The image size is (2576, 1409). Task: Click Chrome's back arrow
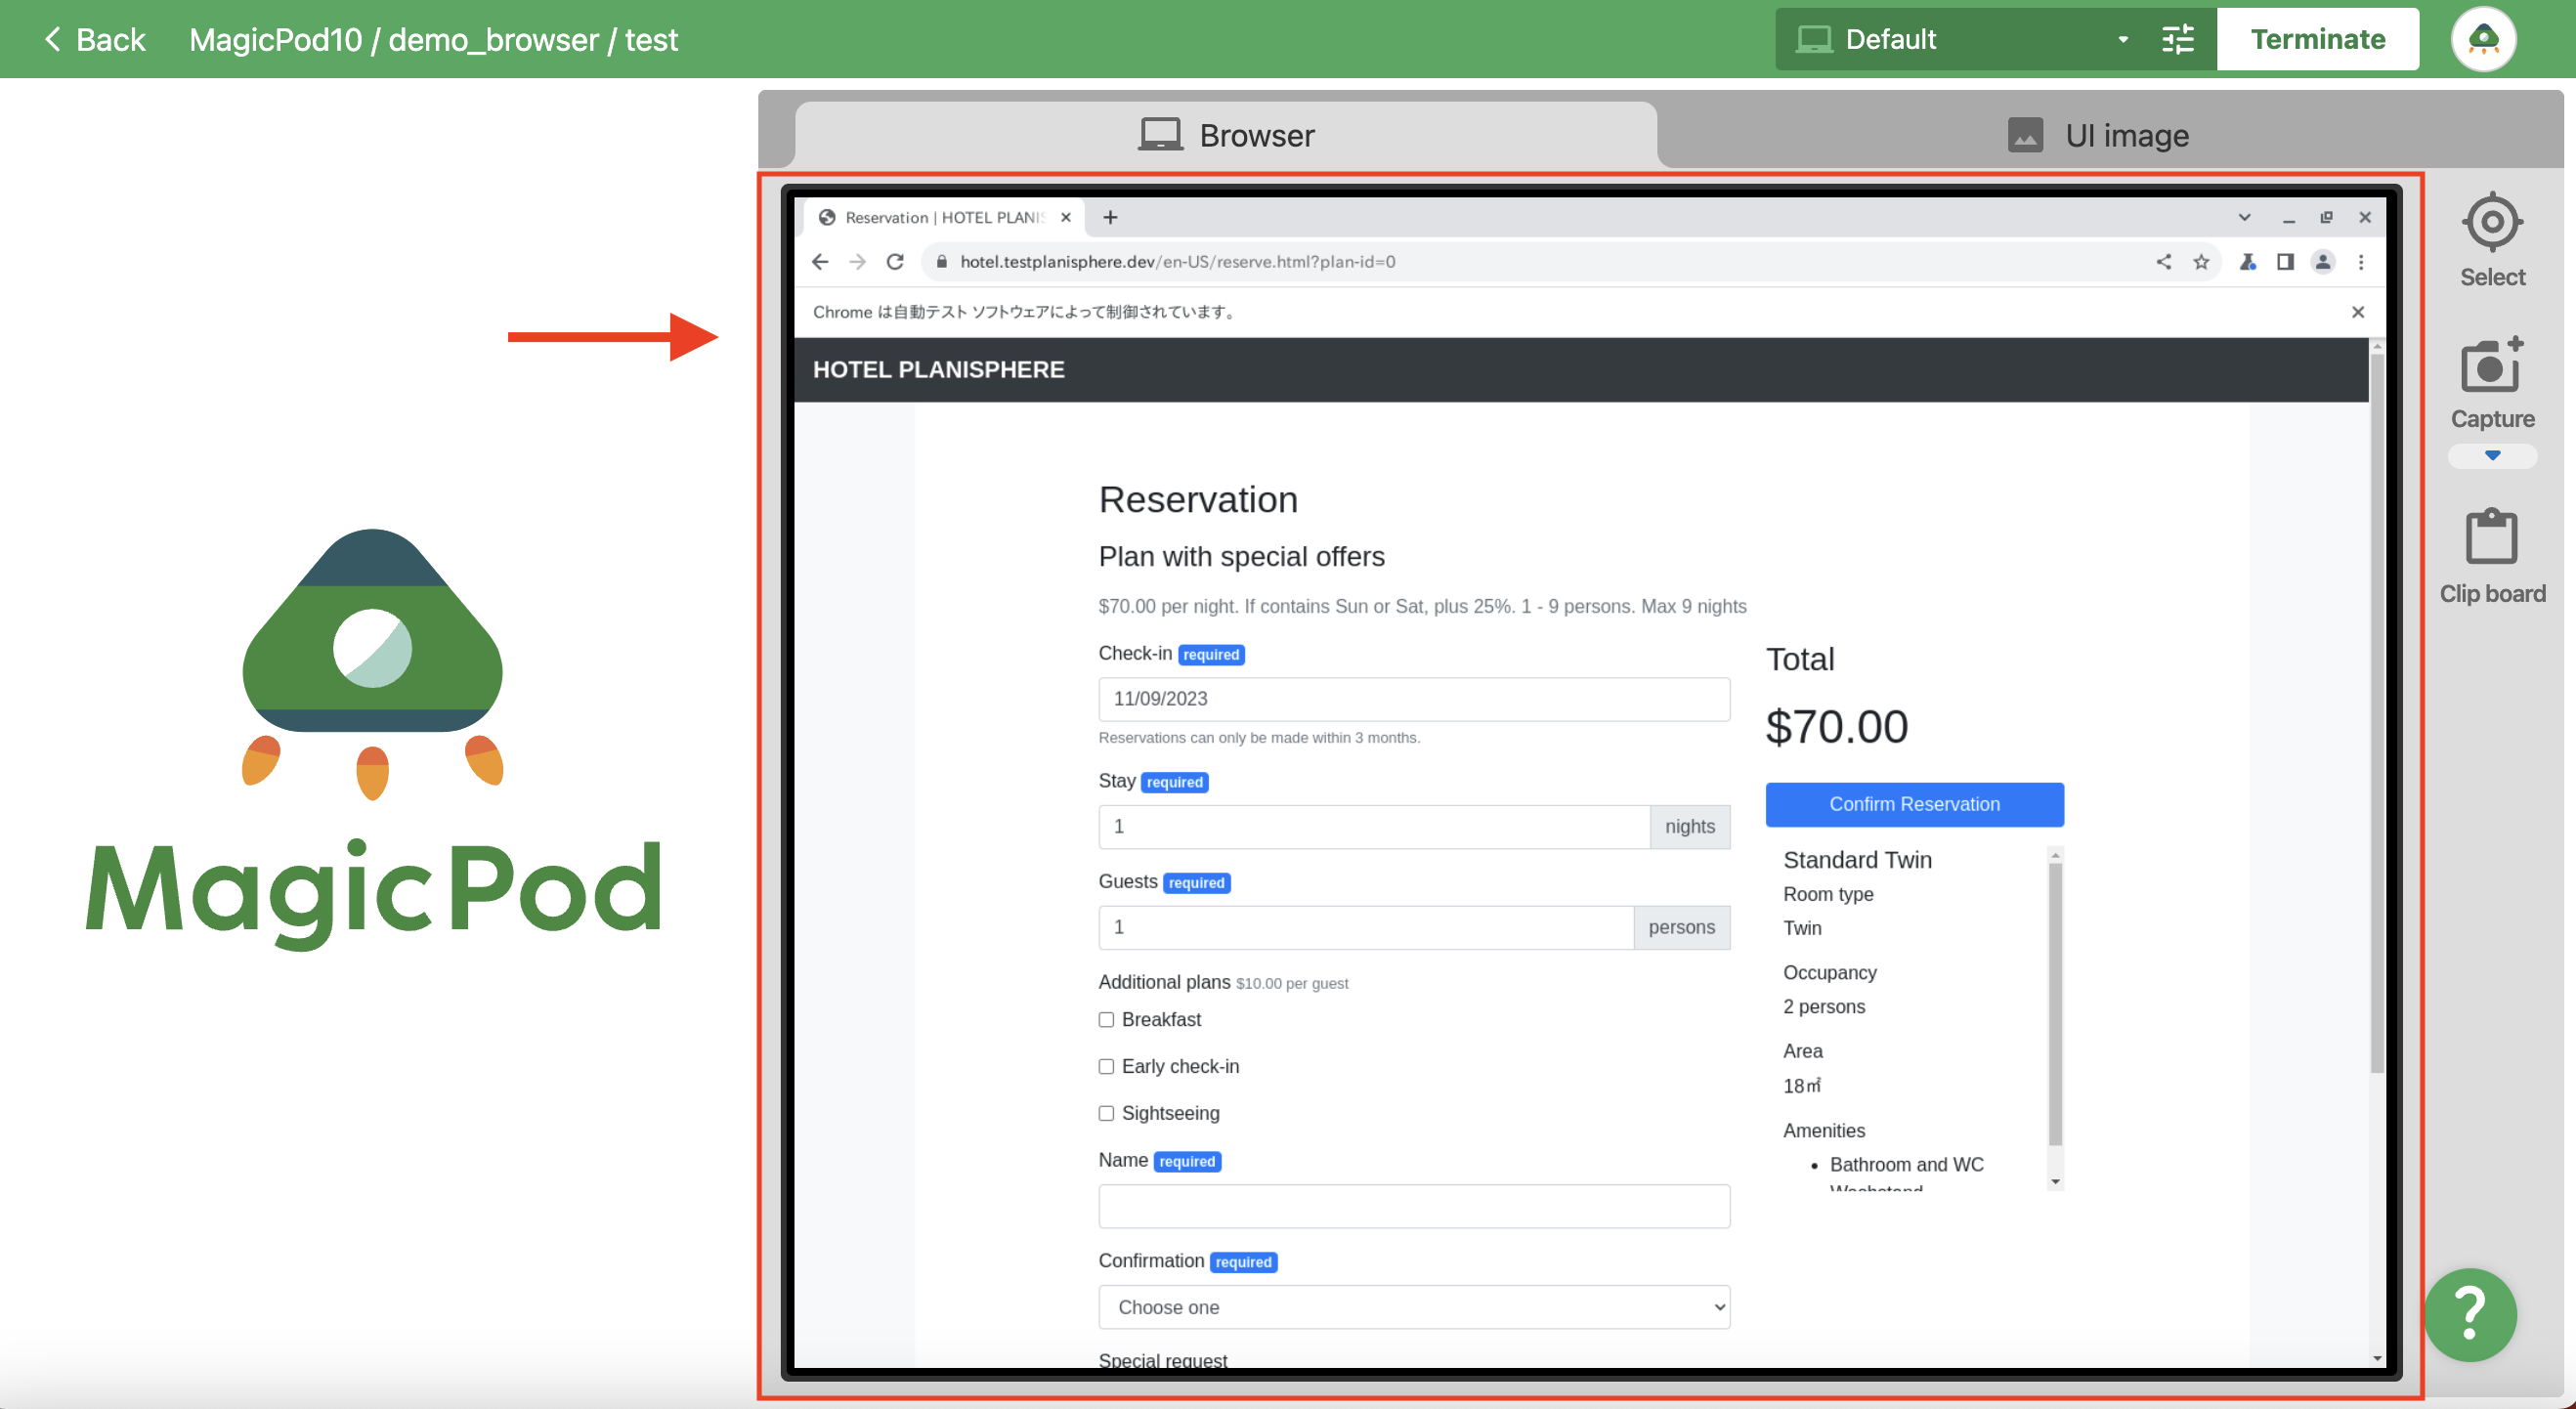pos(820,262)
